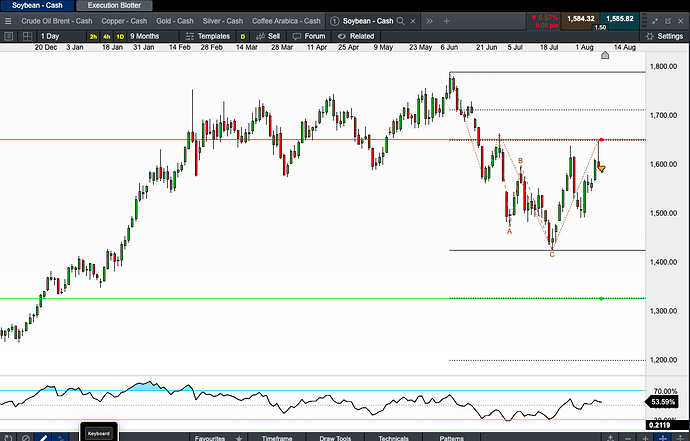Toggle the 2h timeframe shortcut

pos(92,36)
